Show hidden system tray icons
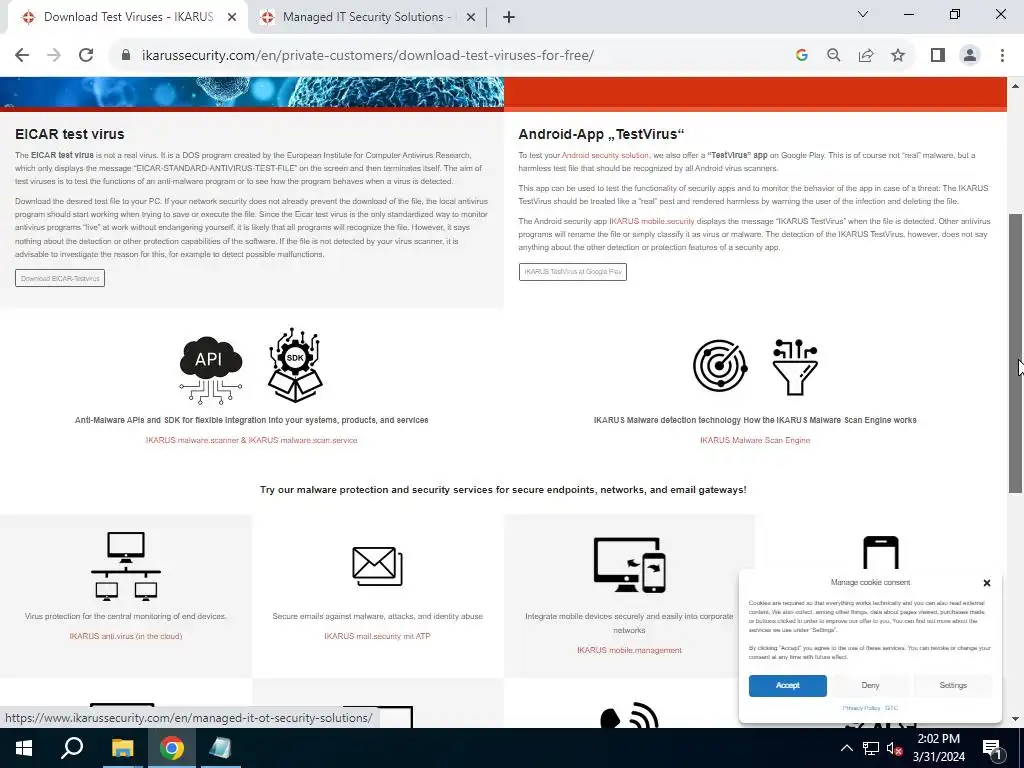 point(846,748)
